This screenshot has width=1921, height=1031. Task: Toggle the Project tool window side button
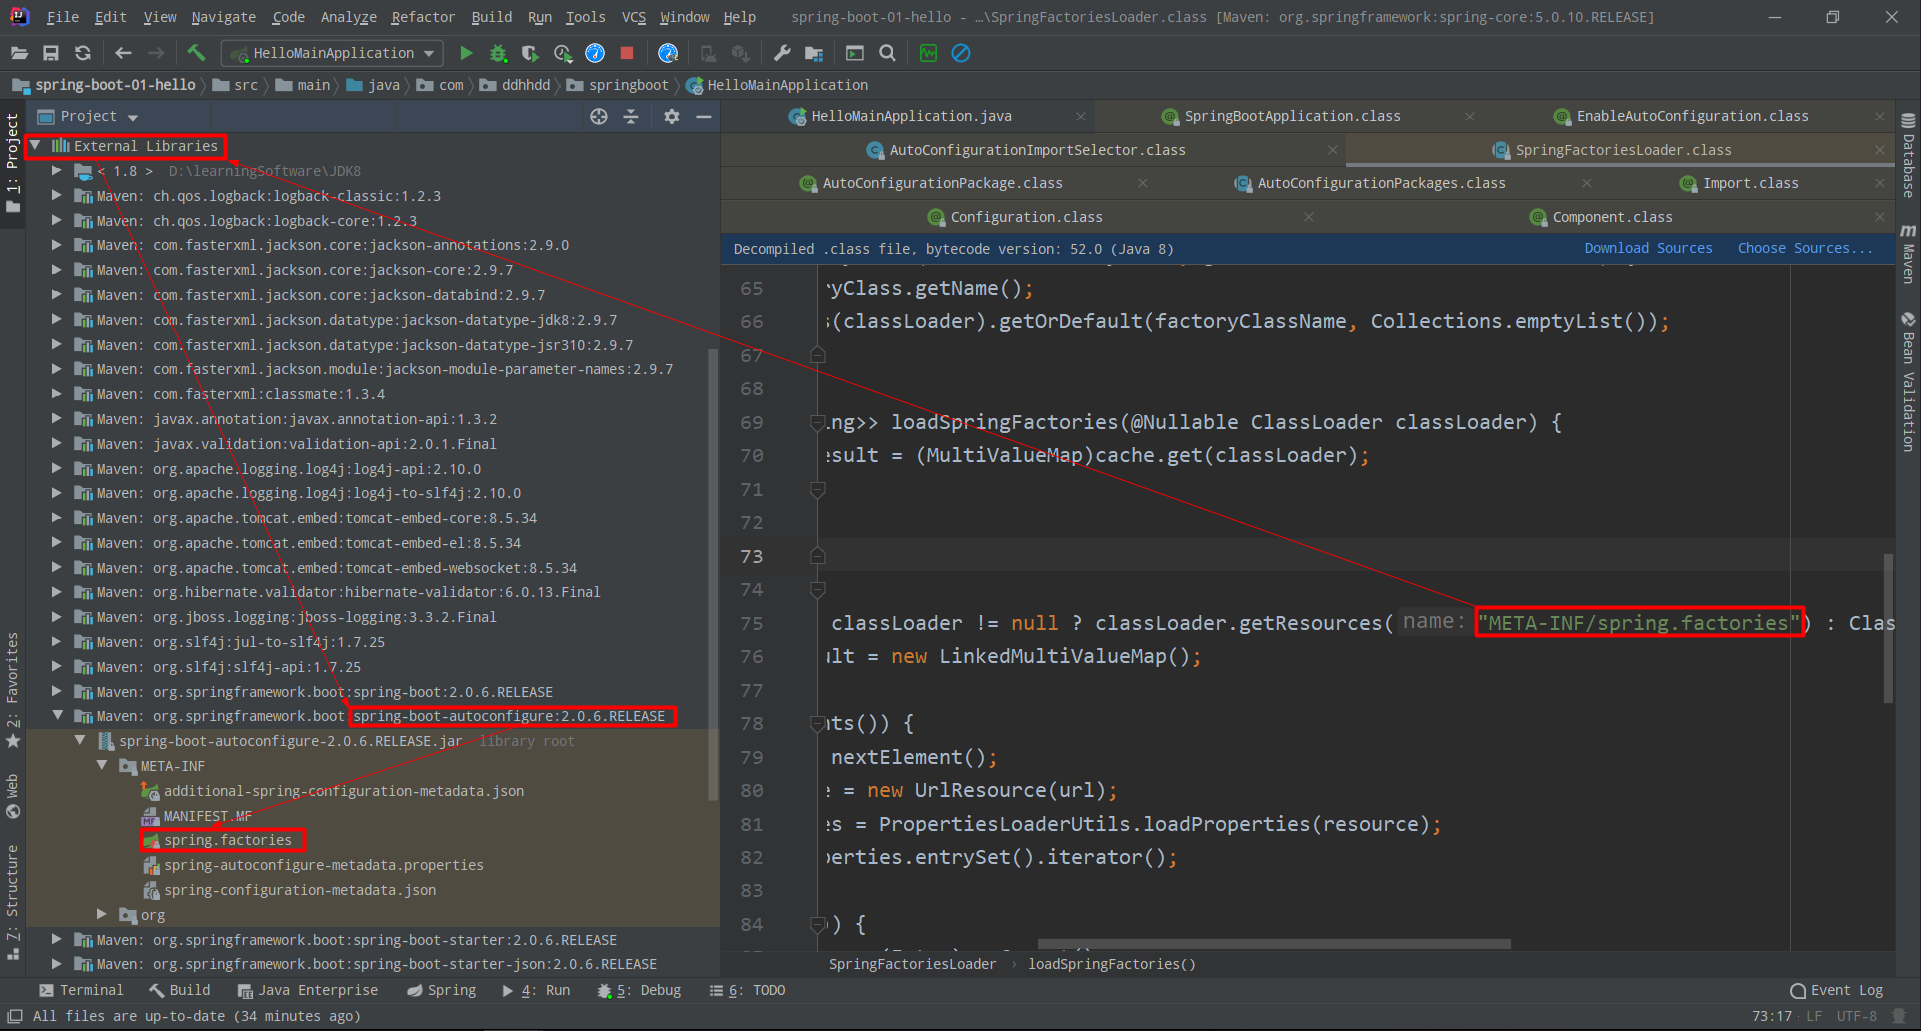13,161
